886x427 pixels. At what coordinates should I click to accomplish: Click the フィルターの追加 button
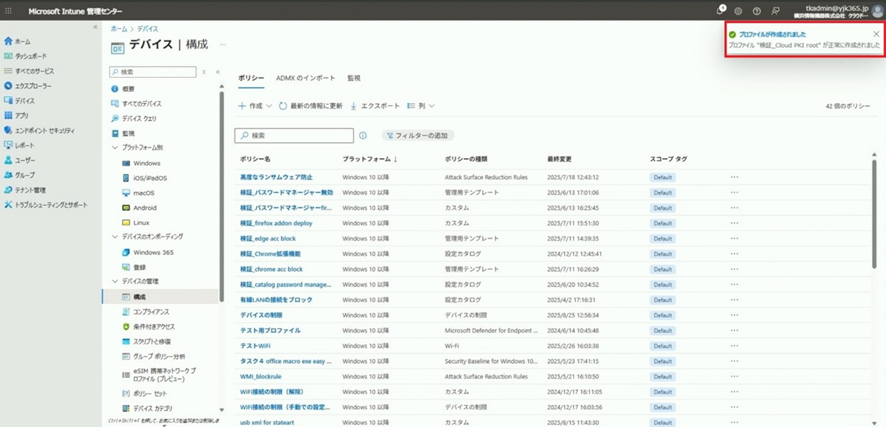pyautogui.click(x=416, y=135)
